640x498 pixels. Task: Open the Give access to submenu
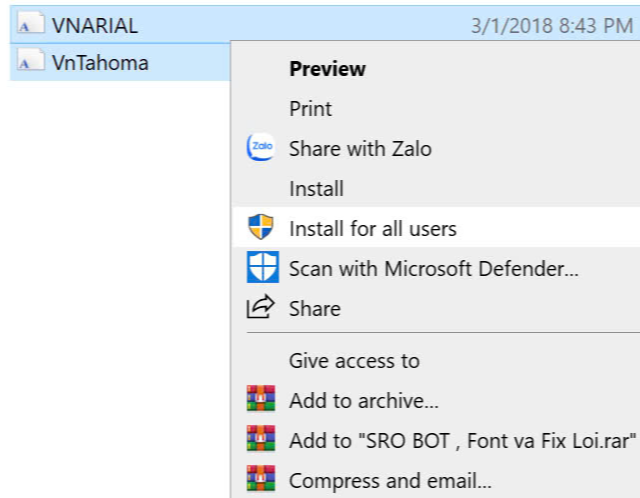(x=435, y=361)
